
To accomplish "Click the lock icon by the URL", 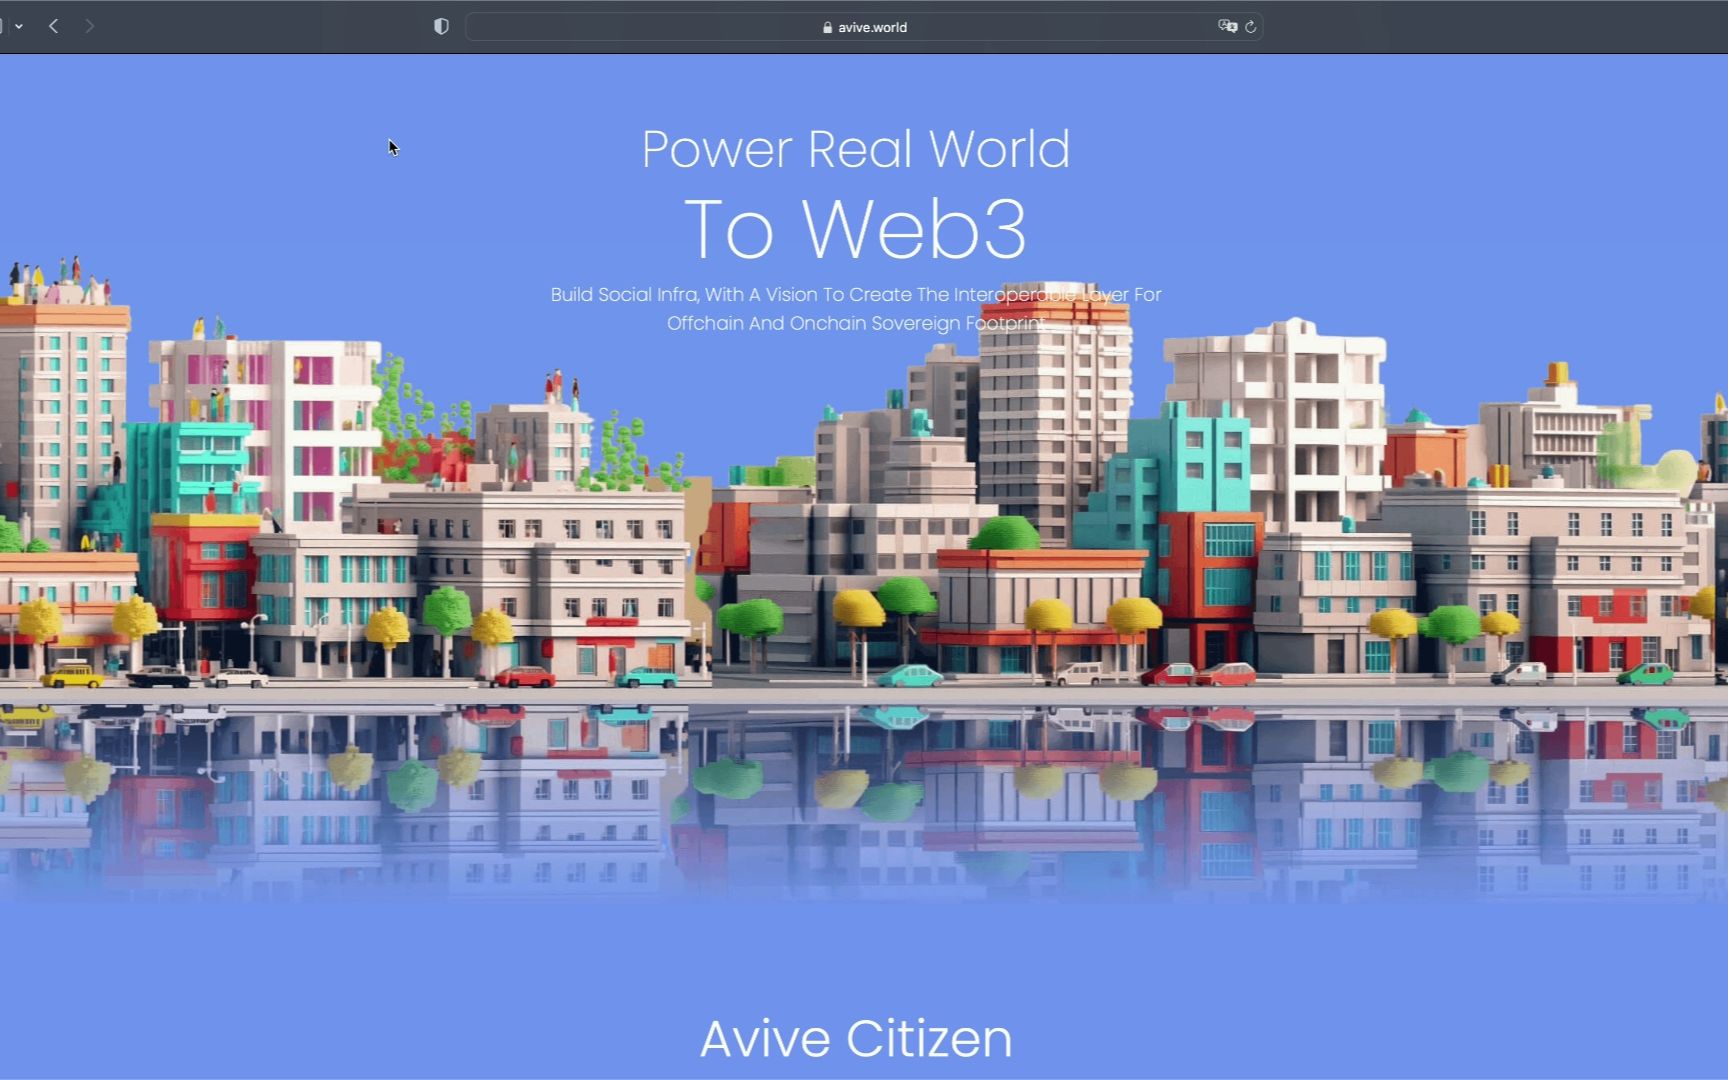I will 827,28.
